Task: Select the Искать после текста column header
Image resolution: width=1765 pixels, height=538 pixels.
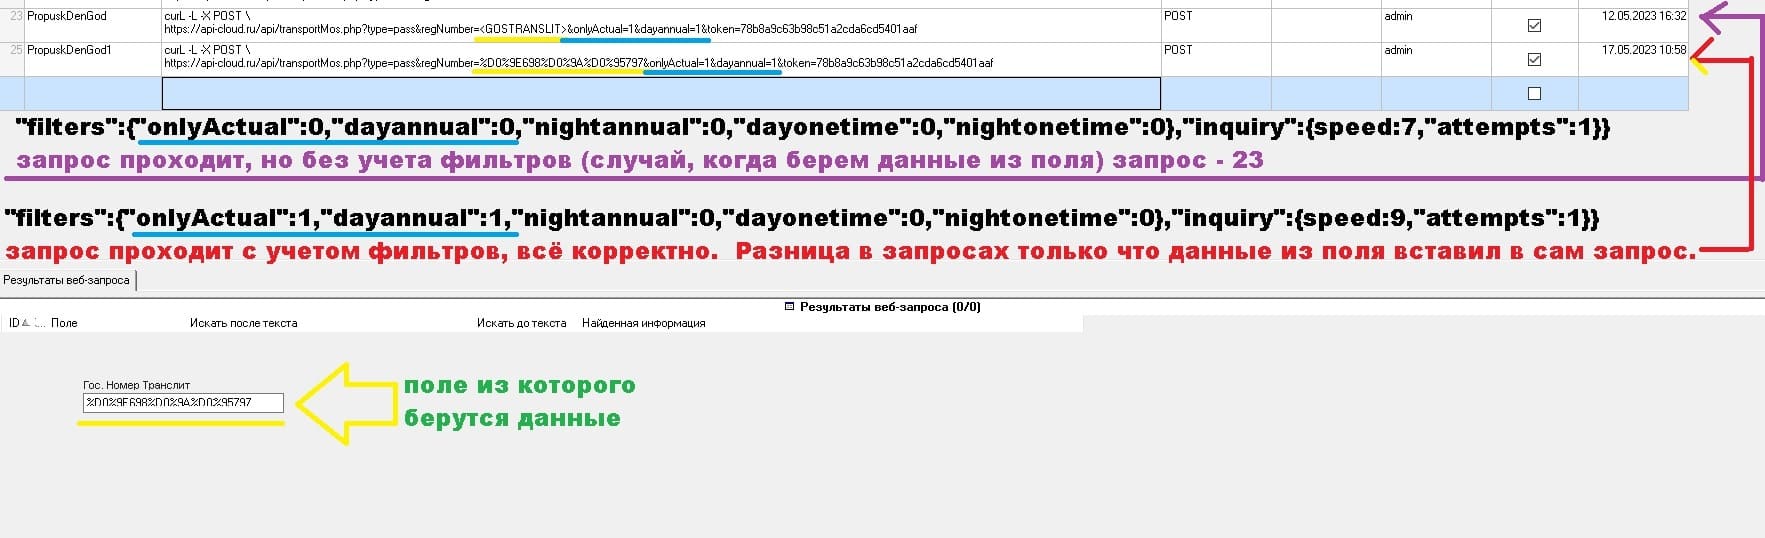Action: click(243, 323)
